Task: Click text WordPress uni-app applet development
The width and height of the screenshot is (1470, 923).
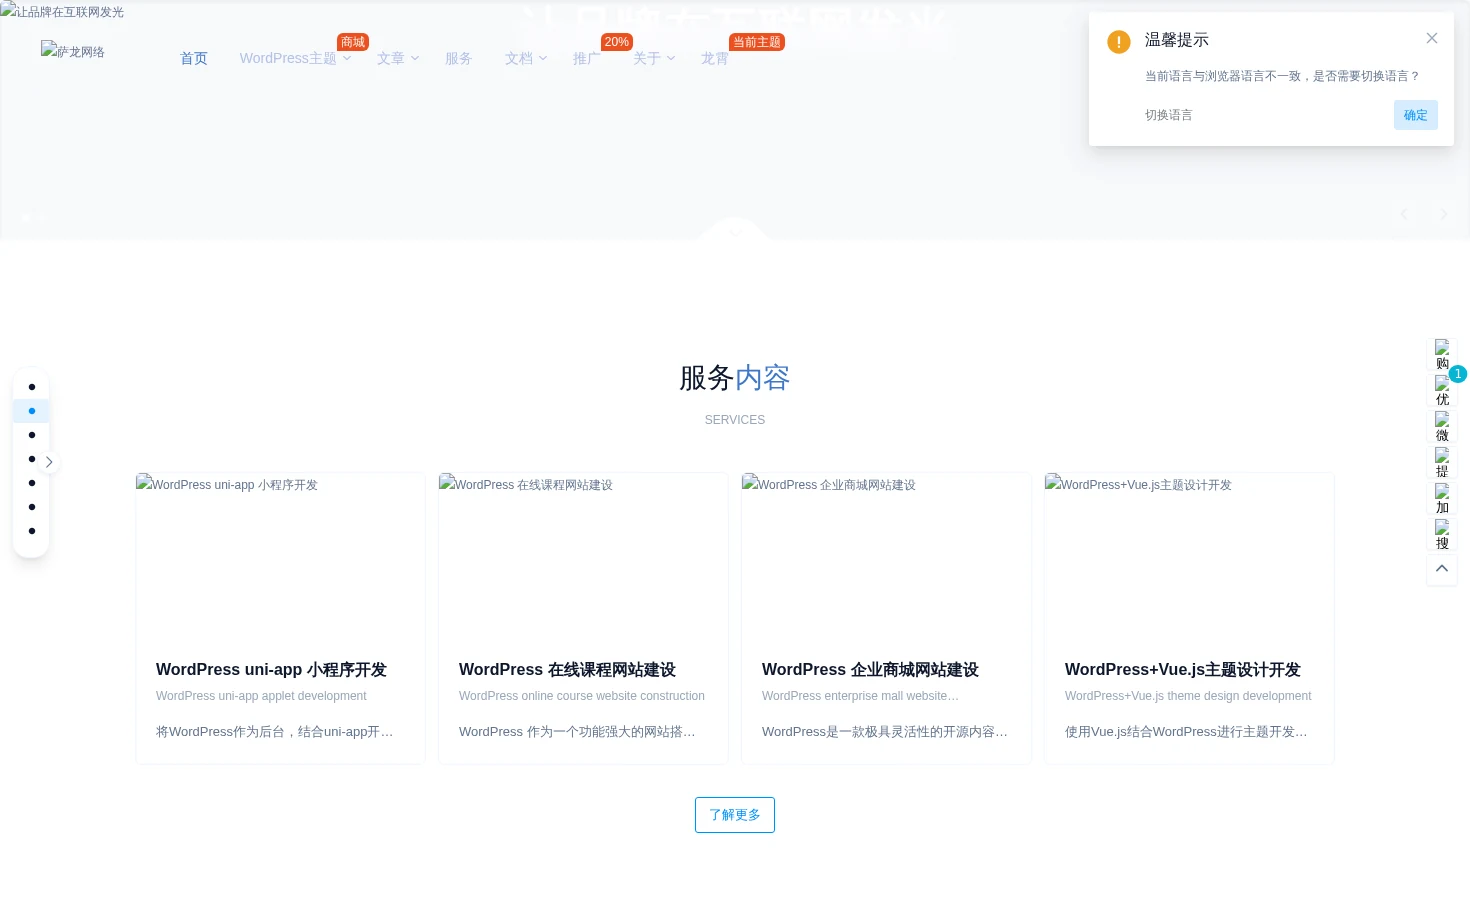Action: (261, 696)
